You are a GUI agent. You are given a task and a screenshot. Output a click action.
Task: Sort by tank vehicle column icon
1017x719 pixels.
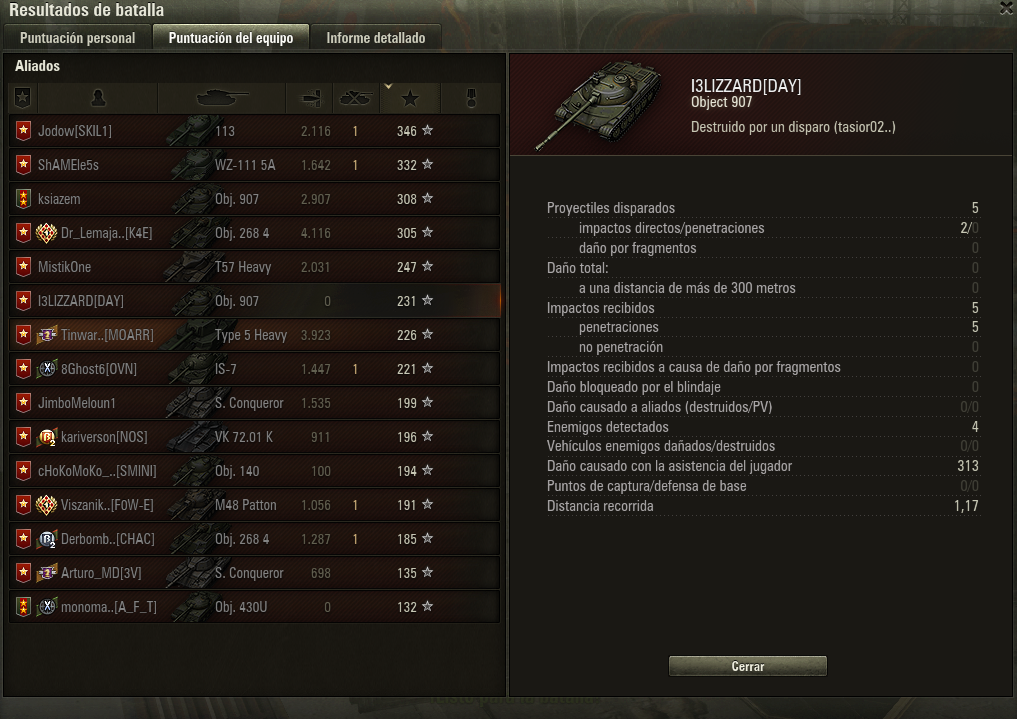[x=222, y=98]
